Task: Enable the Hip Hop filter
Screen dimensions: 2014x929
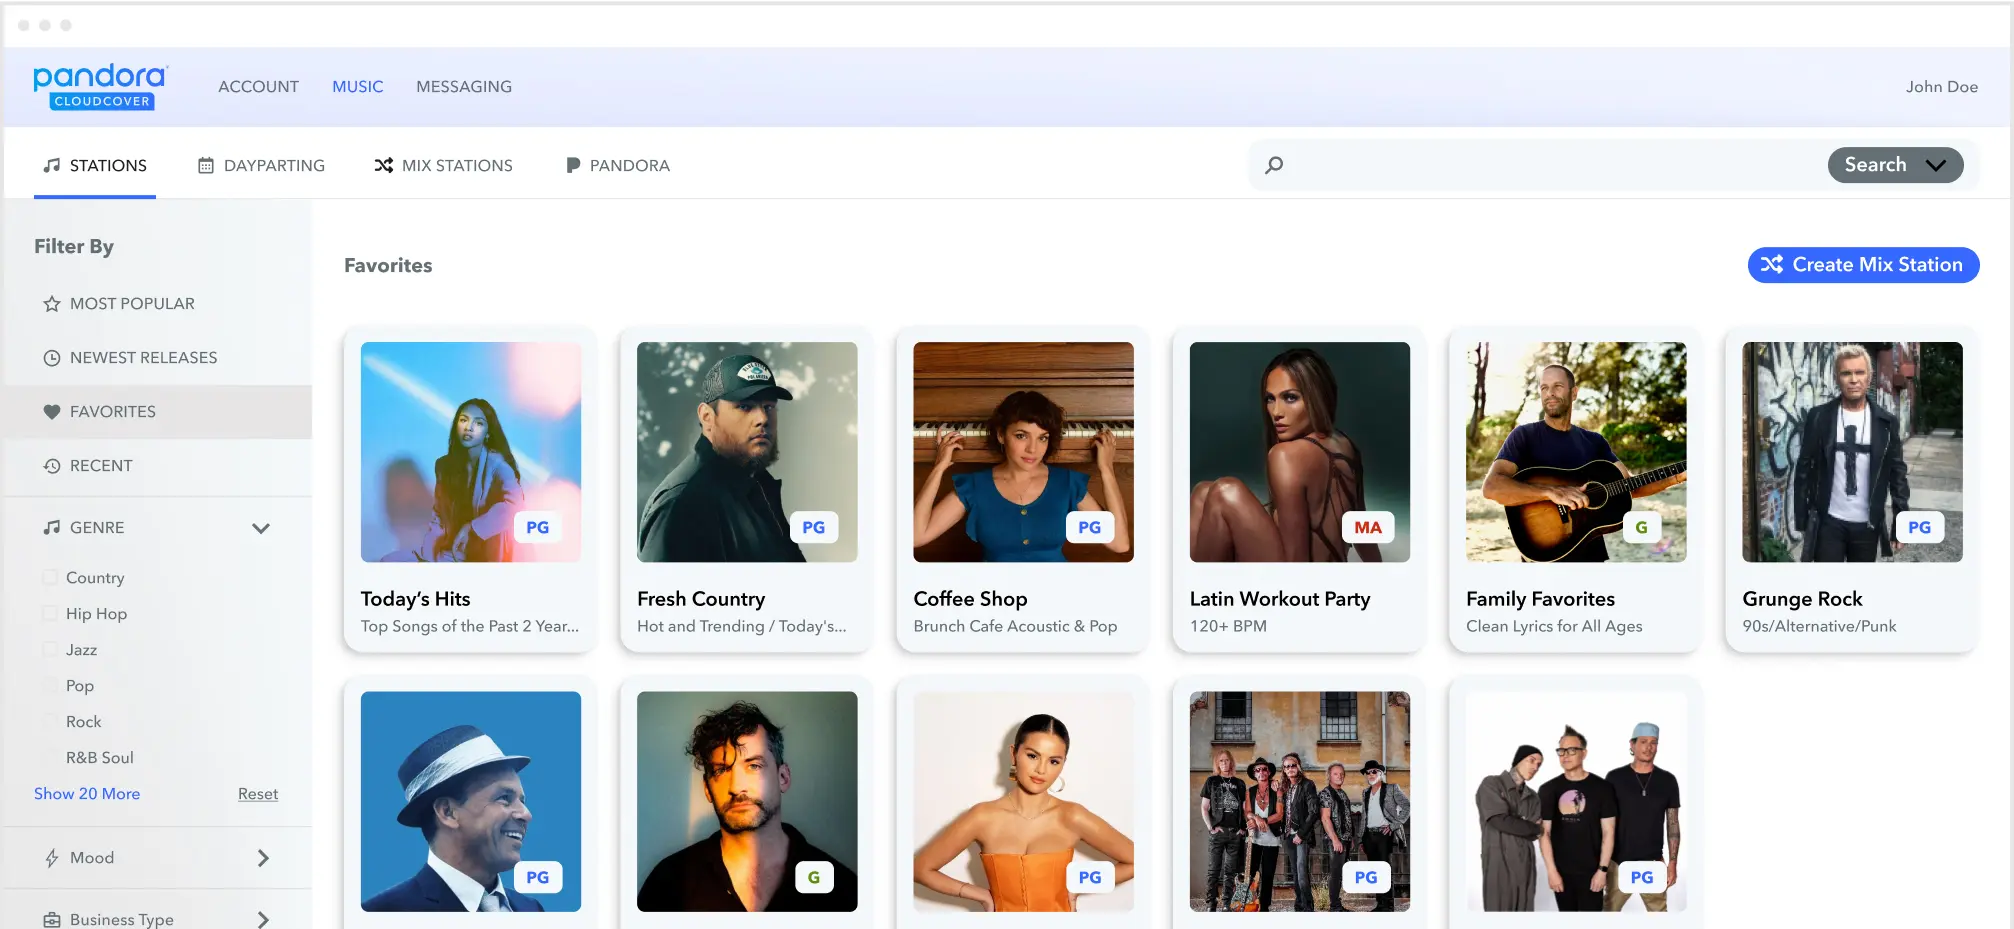Action: tap(49, 613)
